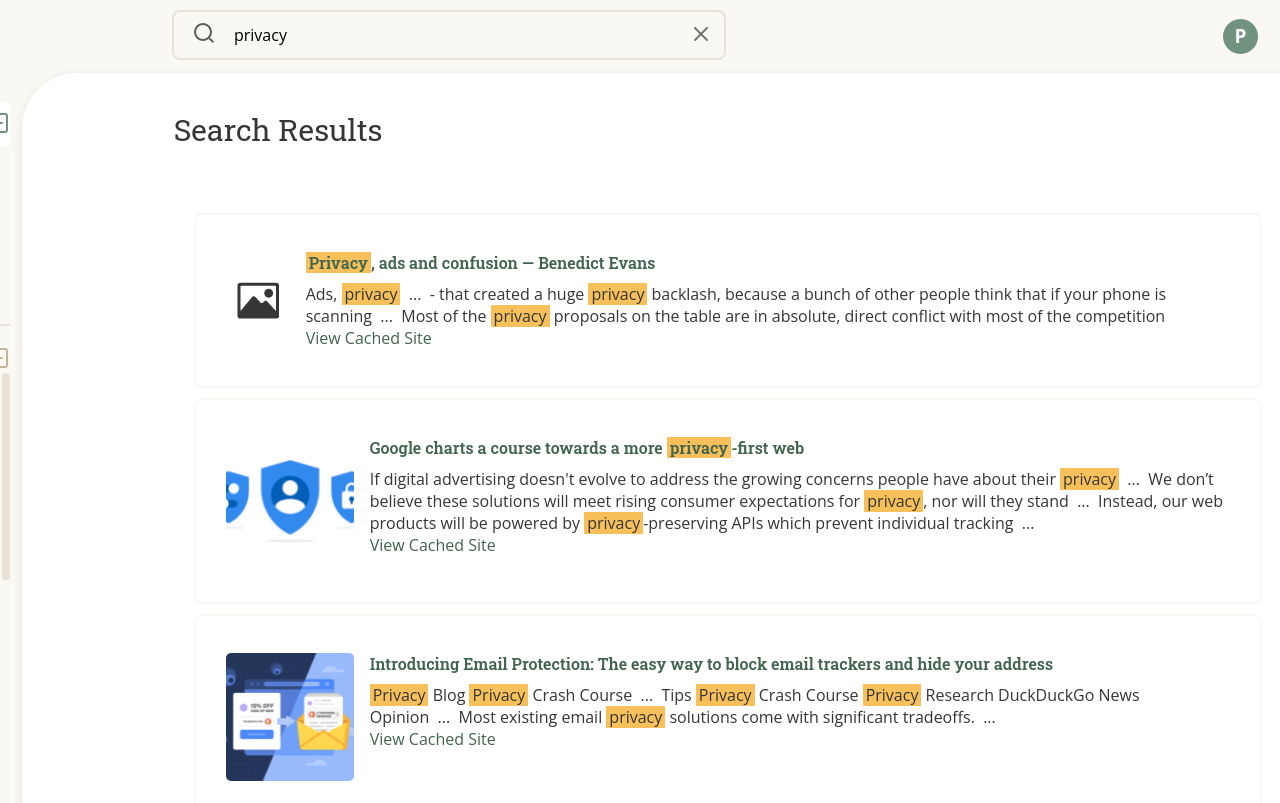Viewport: 1280px width, 803px height.
Task: Click the snippet beginning "If digital advertising doesn't evolve"
Action: click(x=796, y=501)
